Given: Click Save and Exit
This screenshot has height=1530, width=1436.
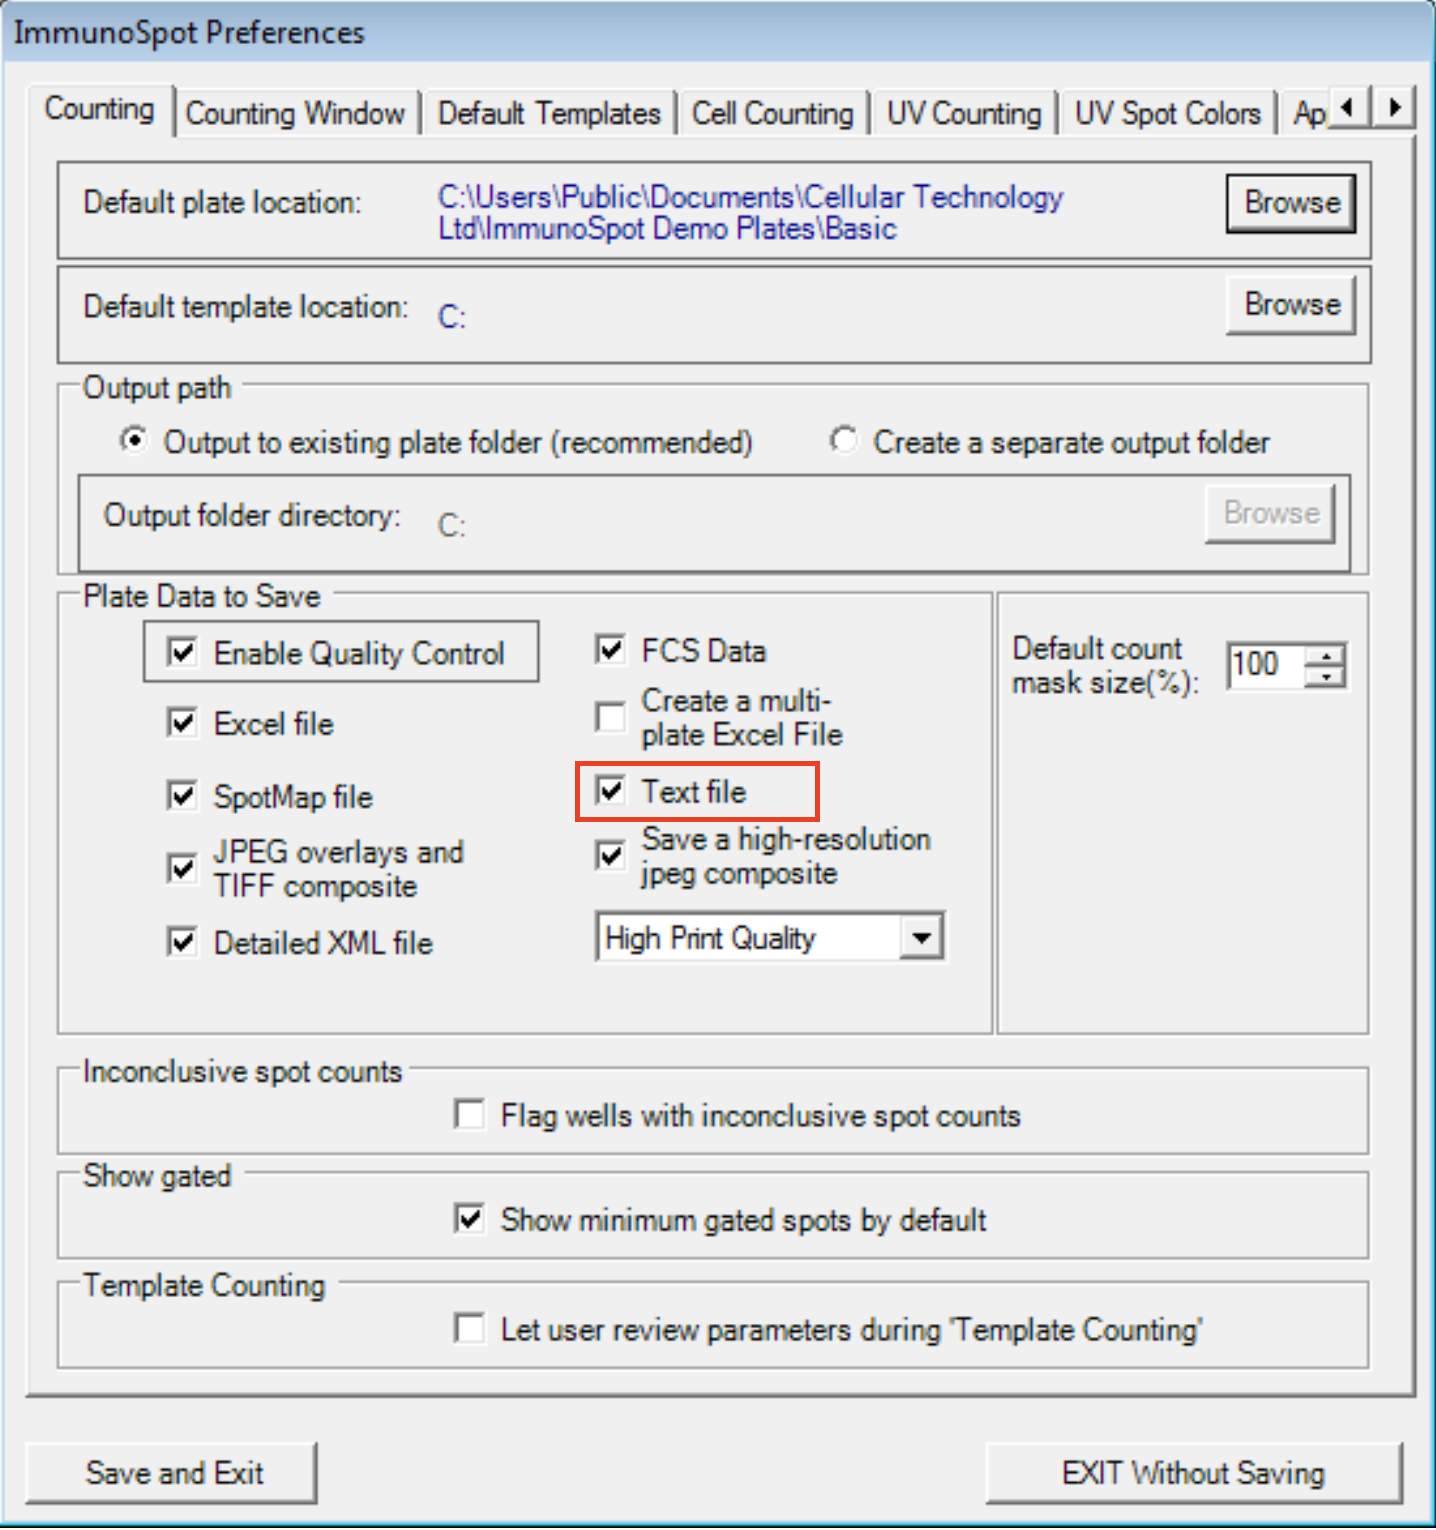Looking at the screenshot, I should click(172, 1472).
